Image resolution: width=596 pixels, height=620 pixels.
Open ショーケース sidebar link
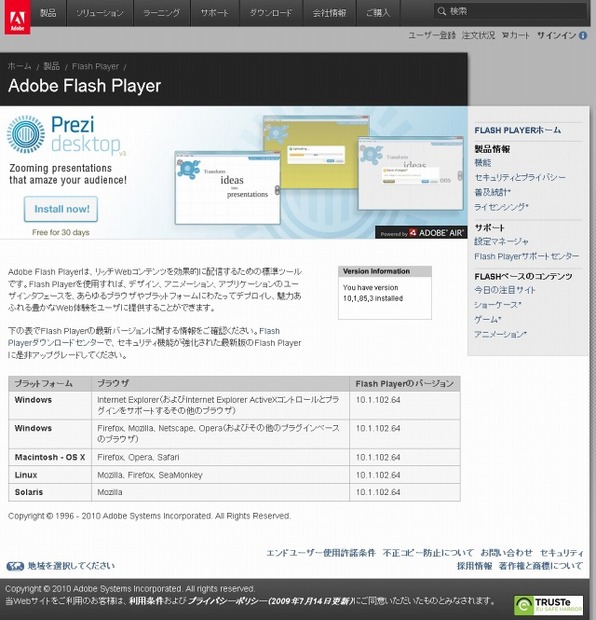point(498,305)
